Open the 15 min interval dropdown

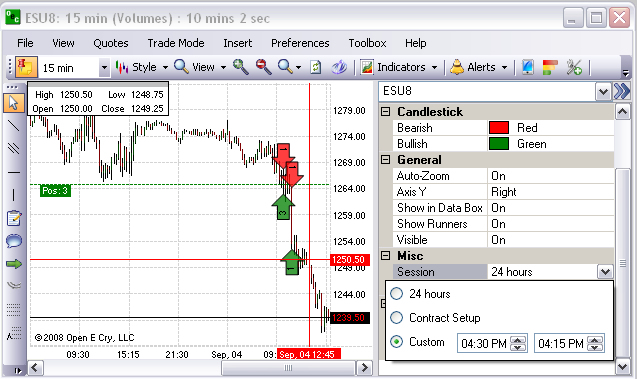point(104,68)
